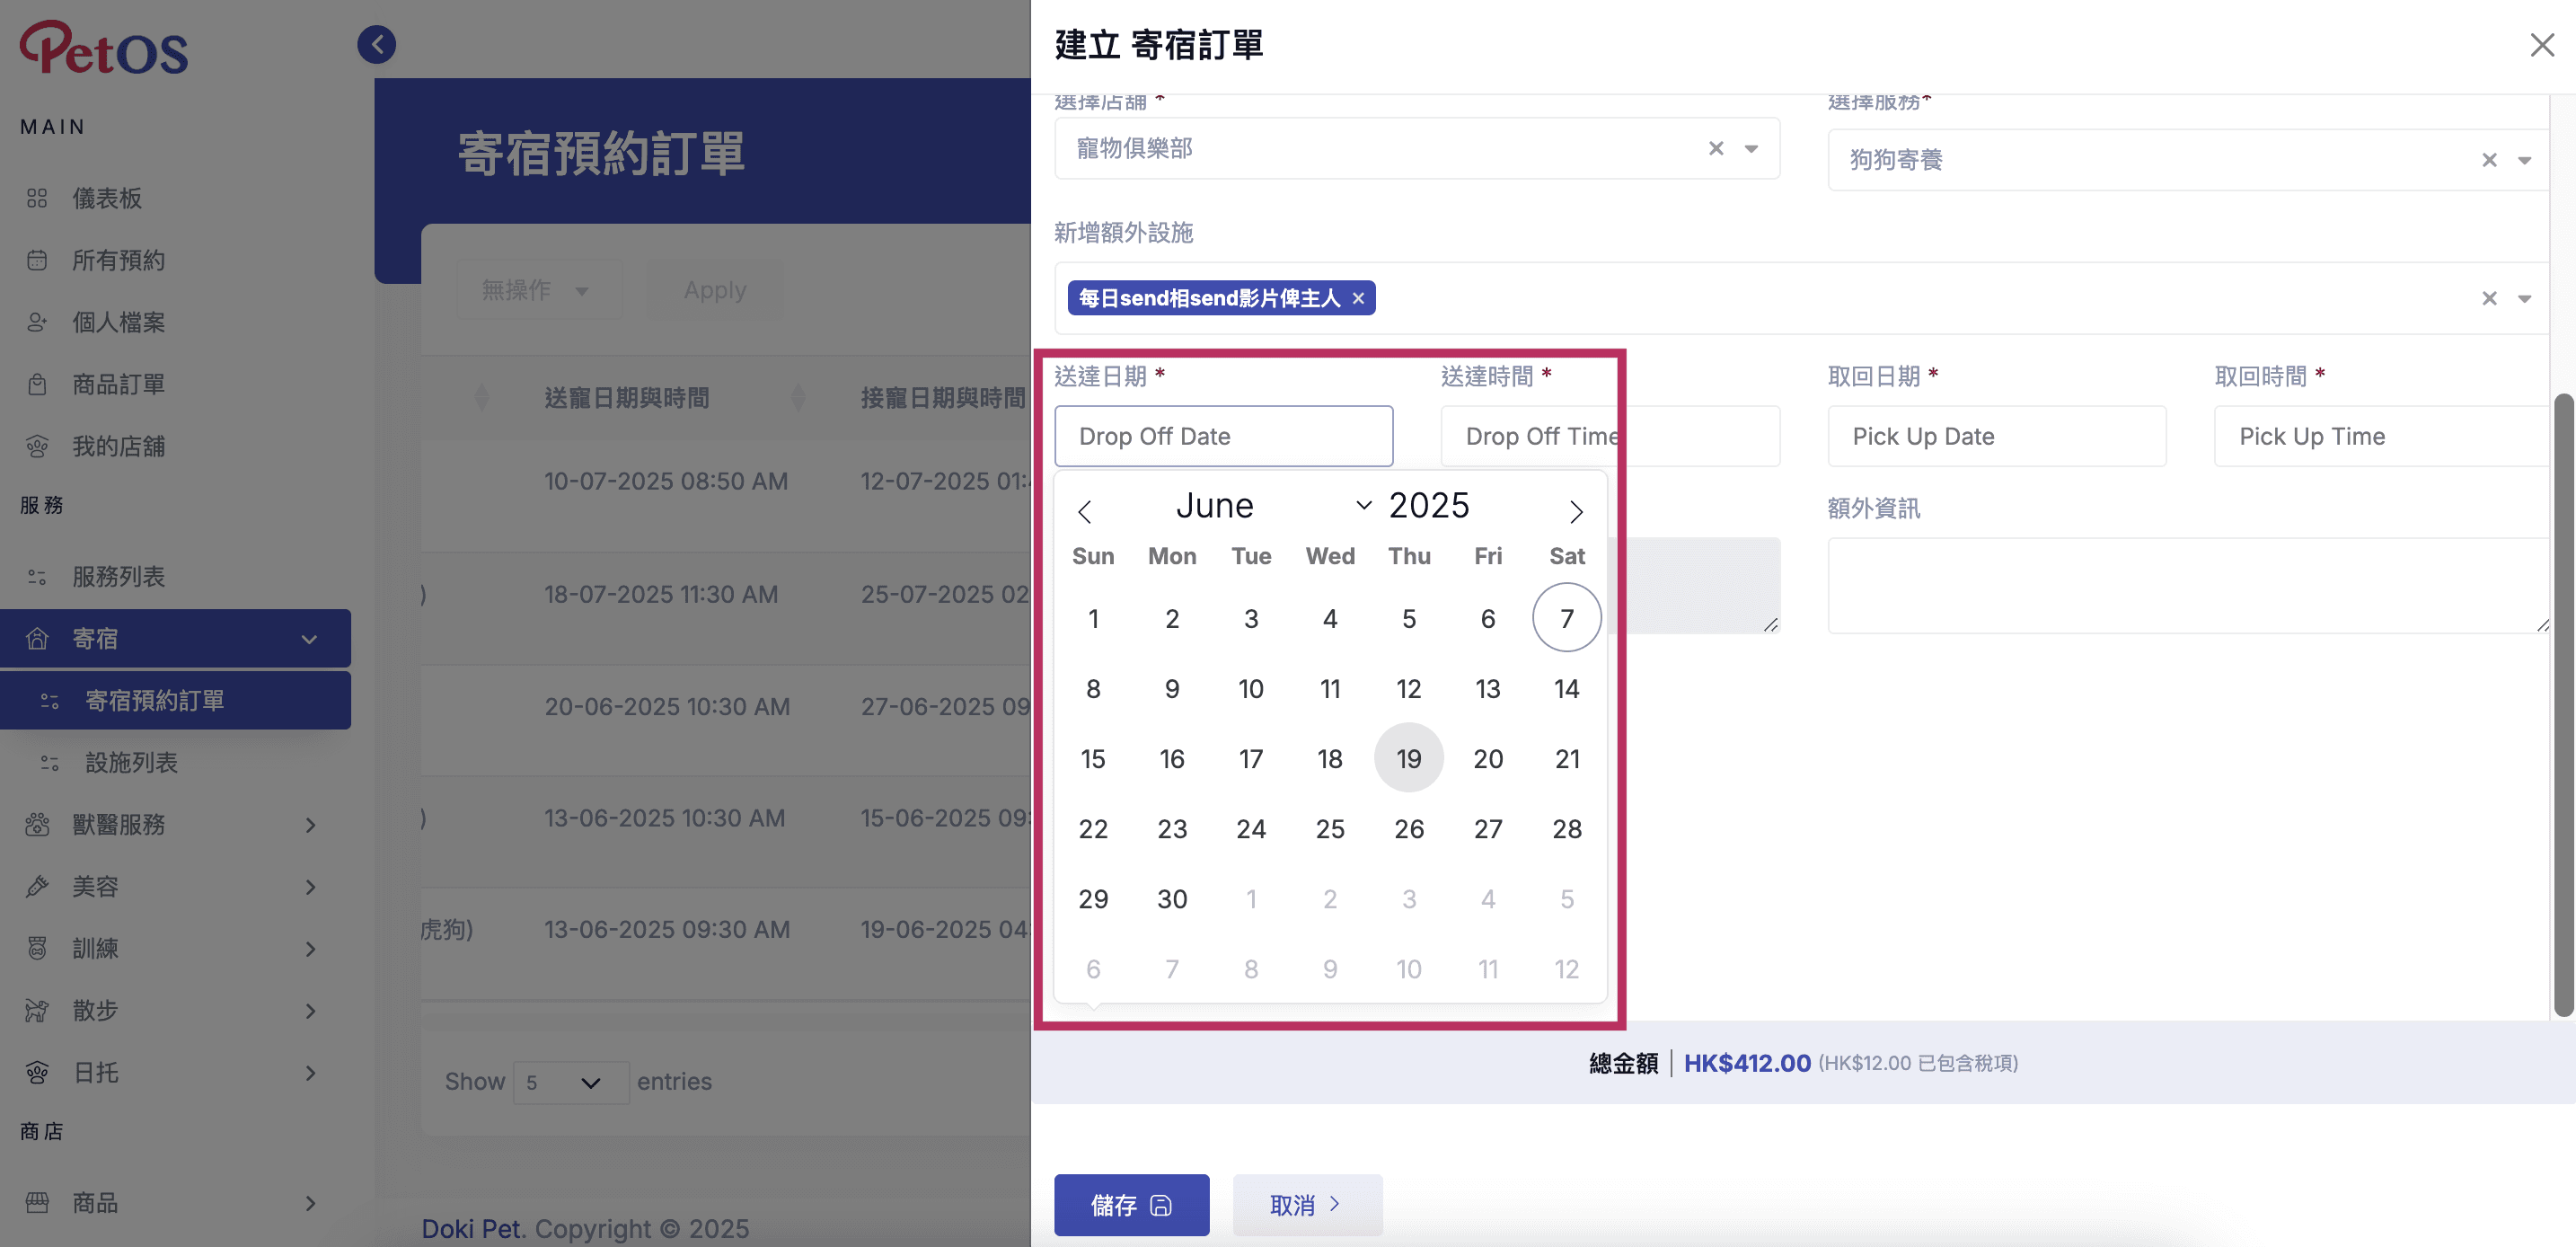Screen dimensions: 2576x1247
Task: Expand 散步 sidebar section
Action: 175,1010
